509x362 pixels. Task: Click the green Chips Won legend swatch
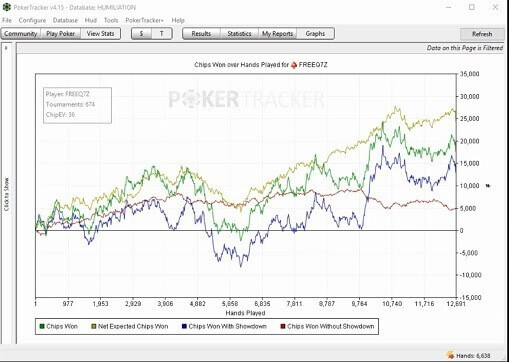[42, 327]
